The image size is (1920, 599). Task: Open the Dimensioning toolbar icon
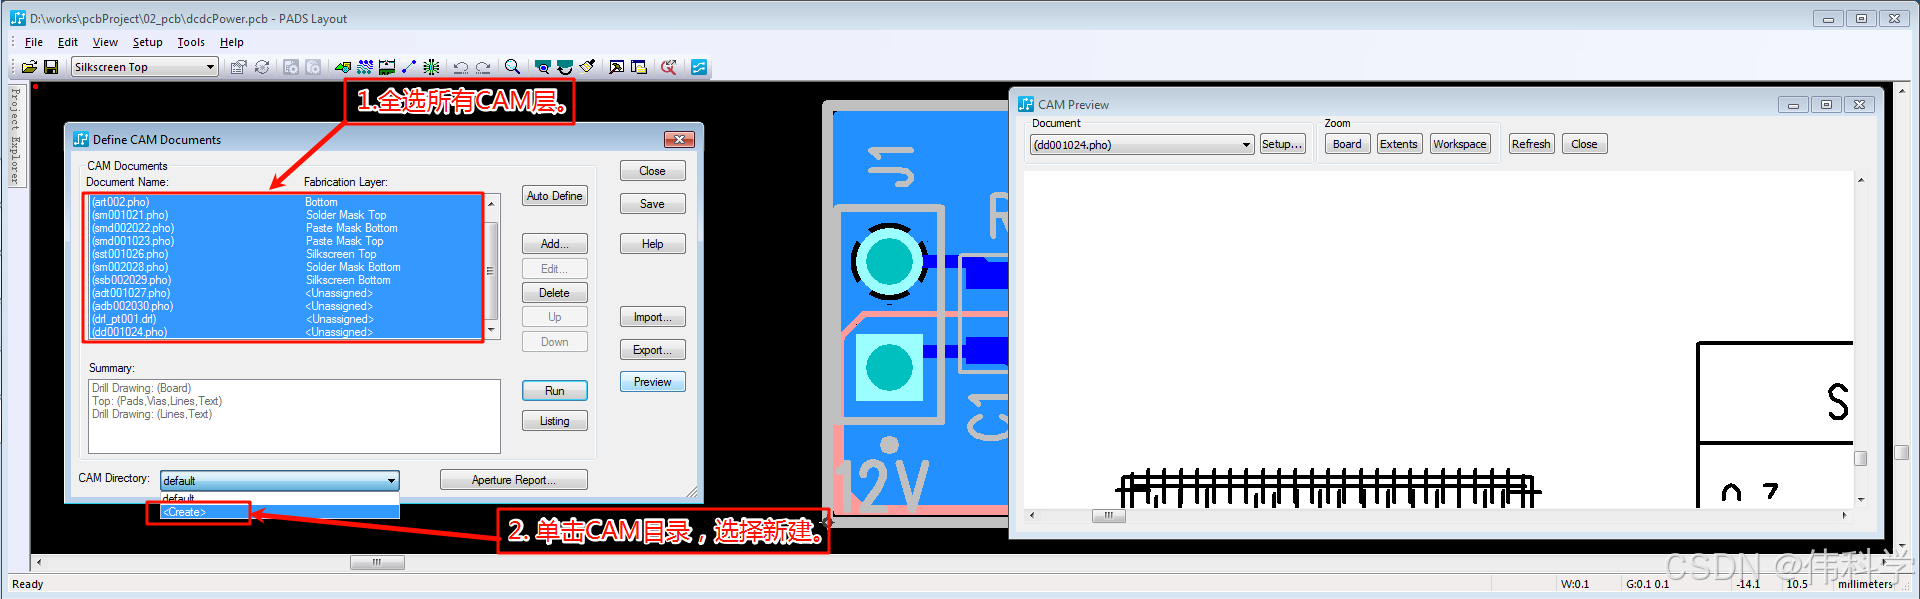[387, 67]
